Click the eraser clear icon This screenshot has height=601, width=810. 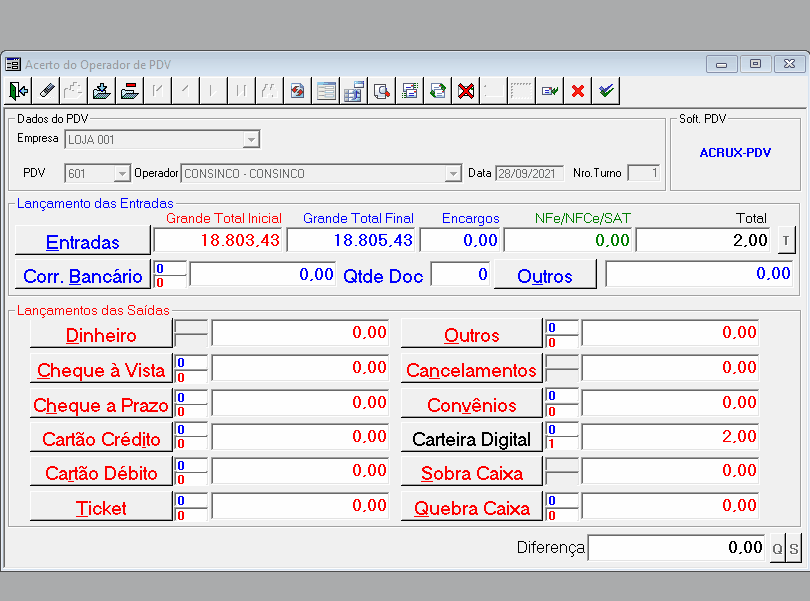[x=46, y=91]
